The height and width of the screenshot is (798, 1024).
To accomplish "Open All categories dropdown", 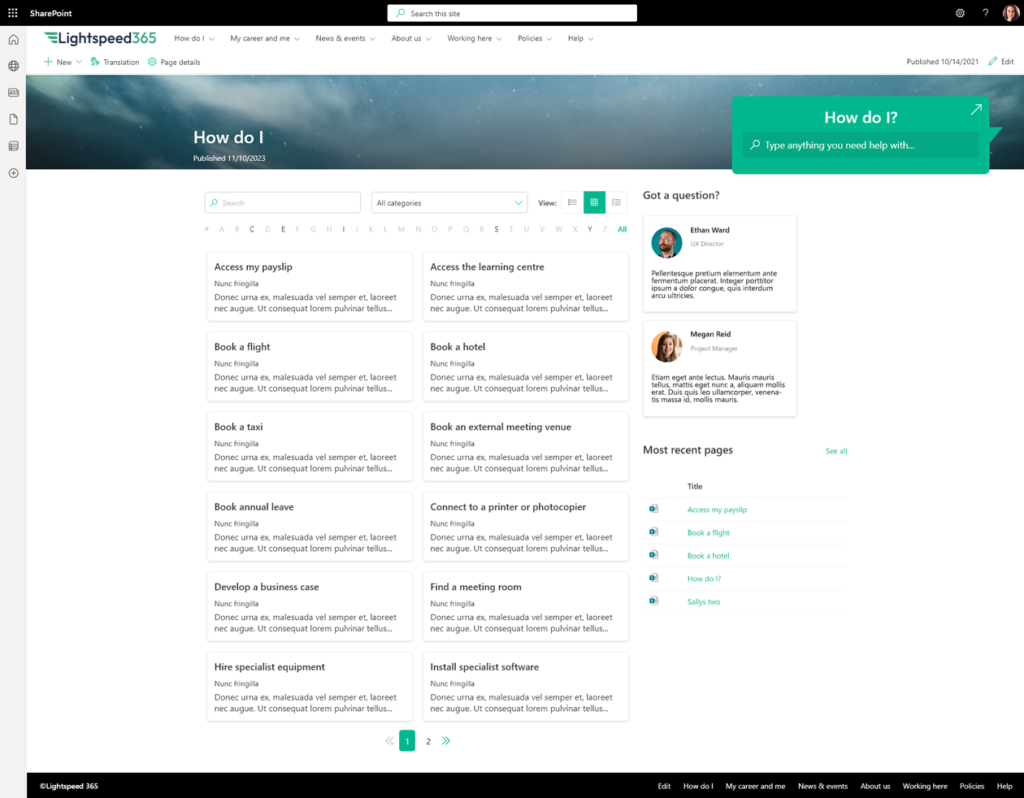I will click(x=449, y=202).
